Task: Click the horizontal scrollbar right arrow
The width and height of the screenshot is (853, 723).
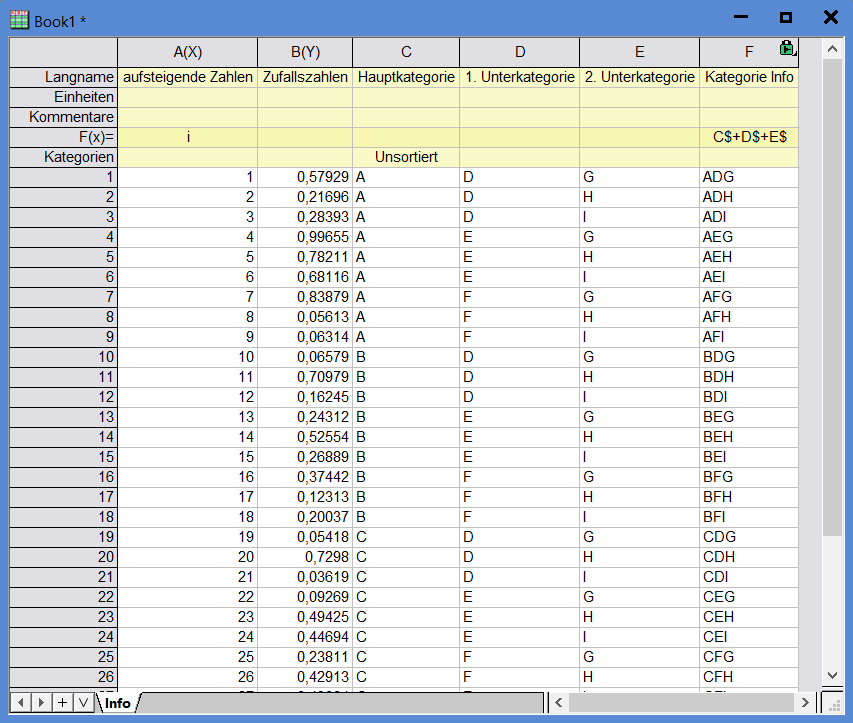Action: coord(805,702)
